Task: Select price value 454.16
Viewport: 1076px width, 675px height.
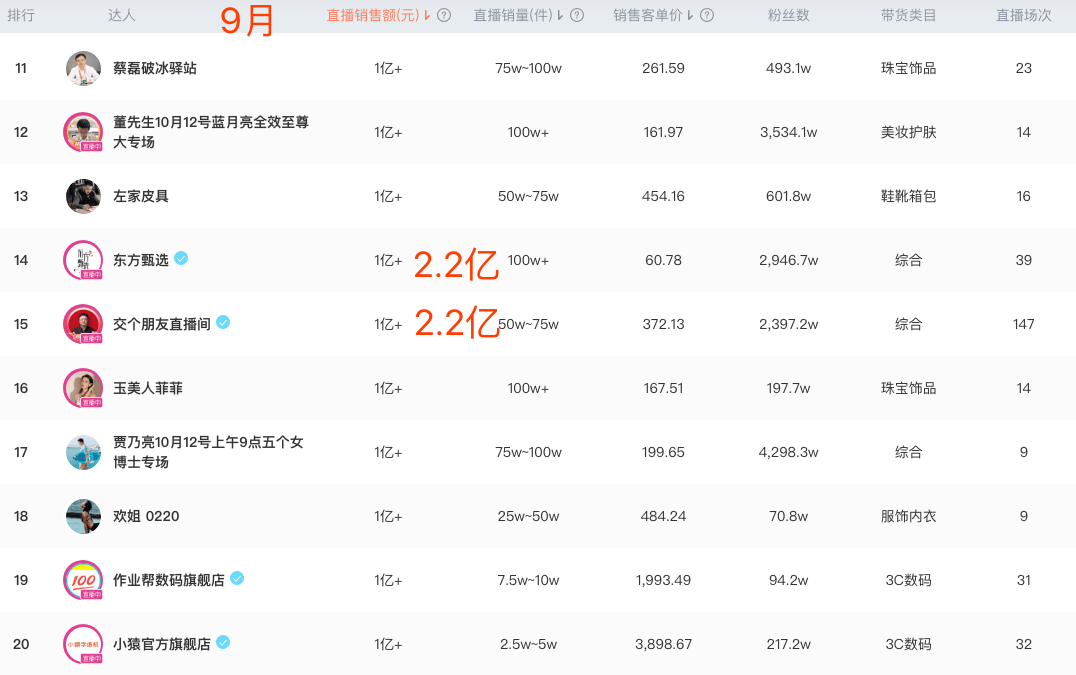Action: click(x=664, y=196)
